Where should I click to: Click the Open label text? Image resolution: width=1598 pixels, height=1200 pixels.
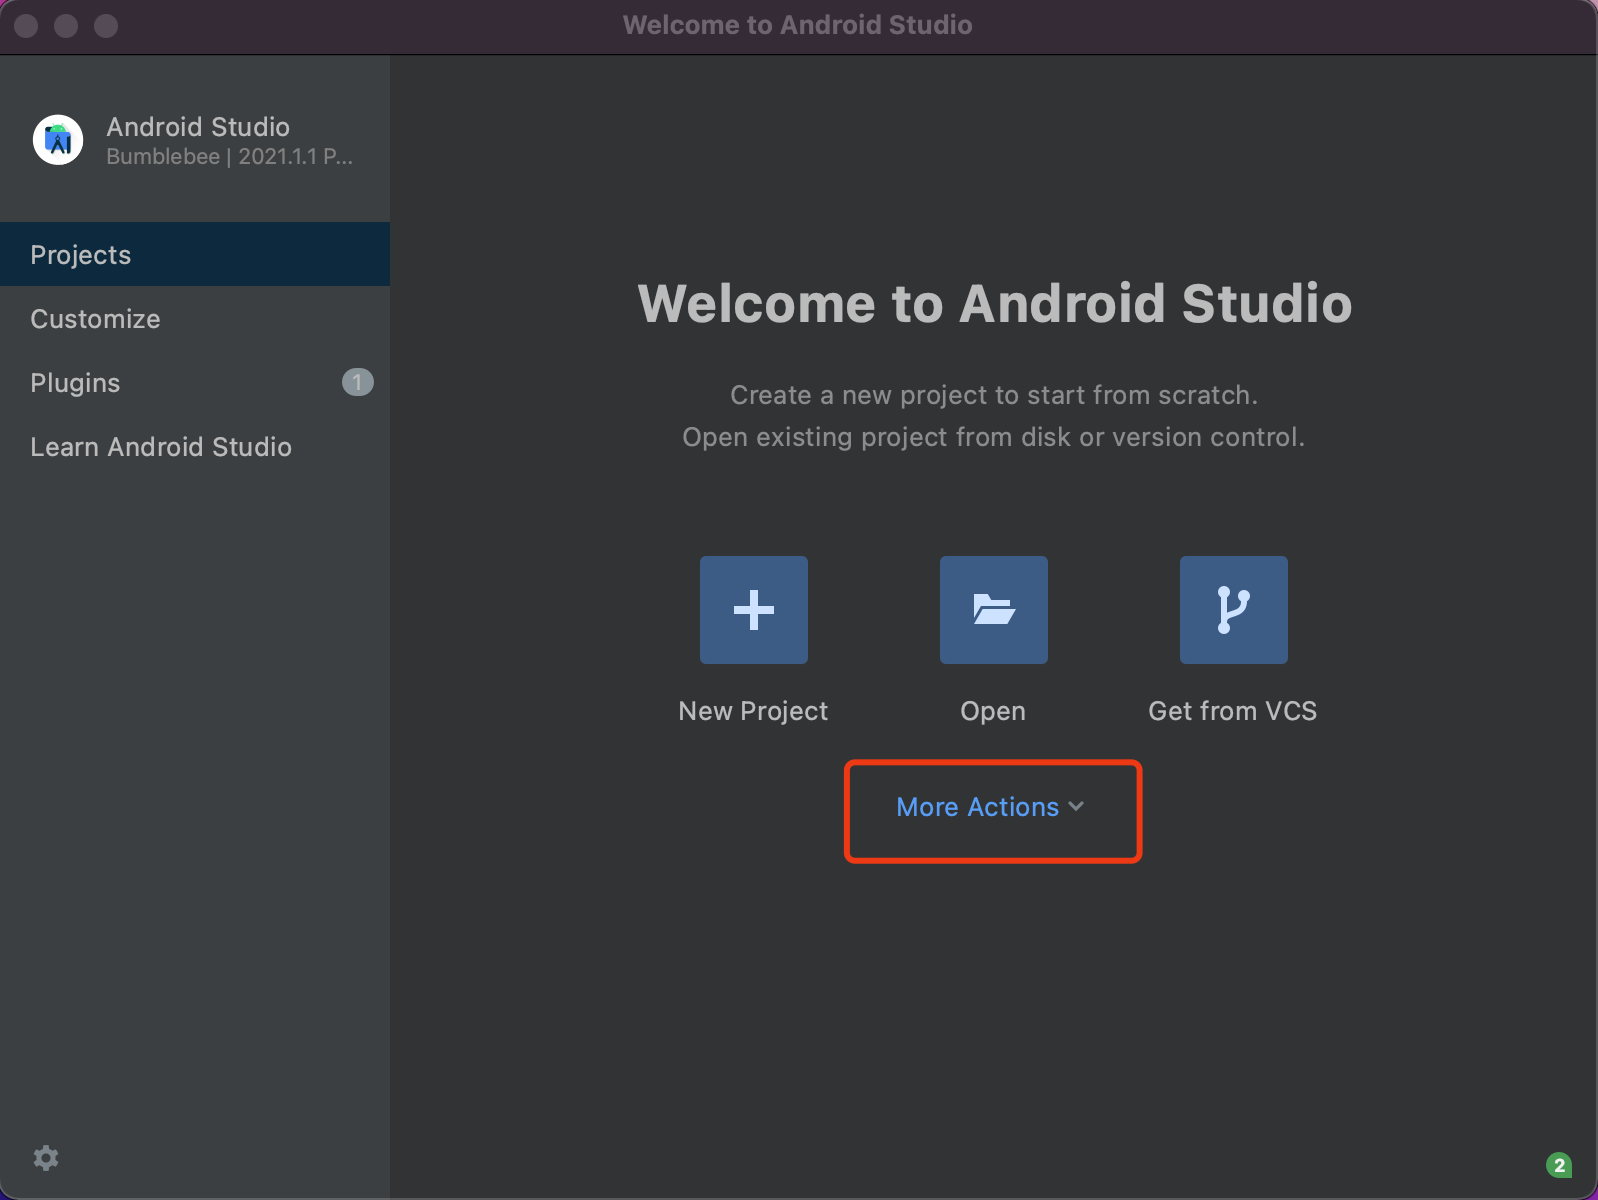pyautogui.click(x=993, y=711)
